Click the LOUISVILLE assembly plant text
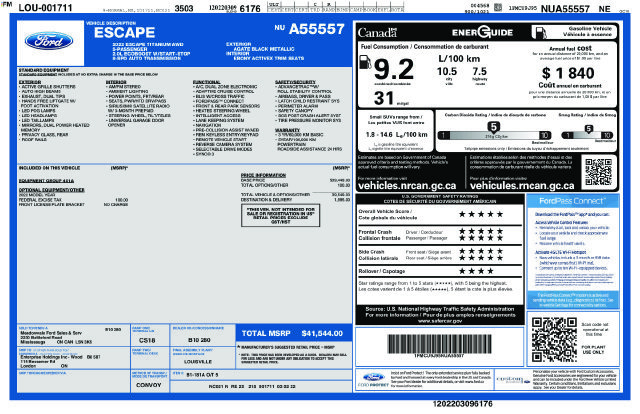Image resolution: width=640 pixels, height=414 pixels. tap(198, 362)
